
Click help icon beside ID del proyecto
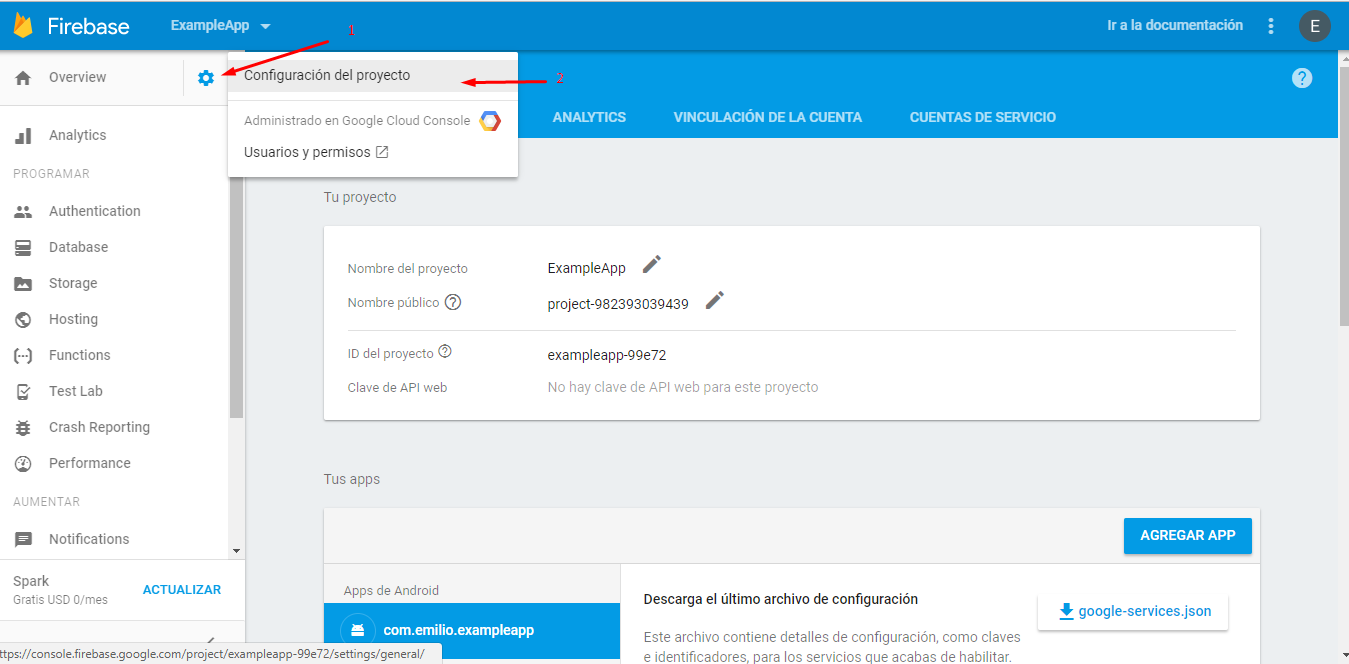[445, 352]
